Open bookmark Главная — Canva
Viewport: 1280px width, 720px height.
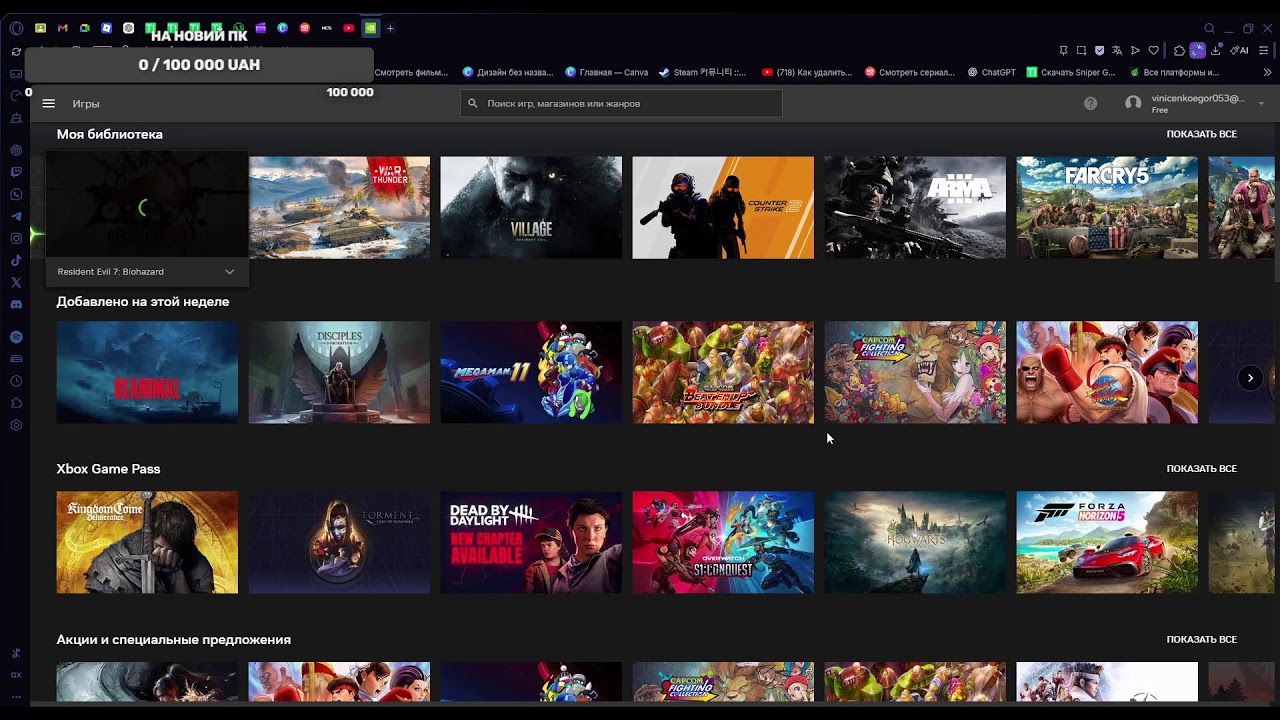click(607, 72)
